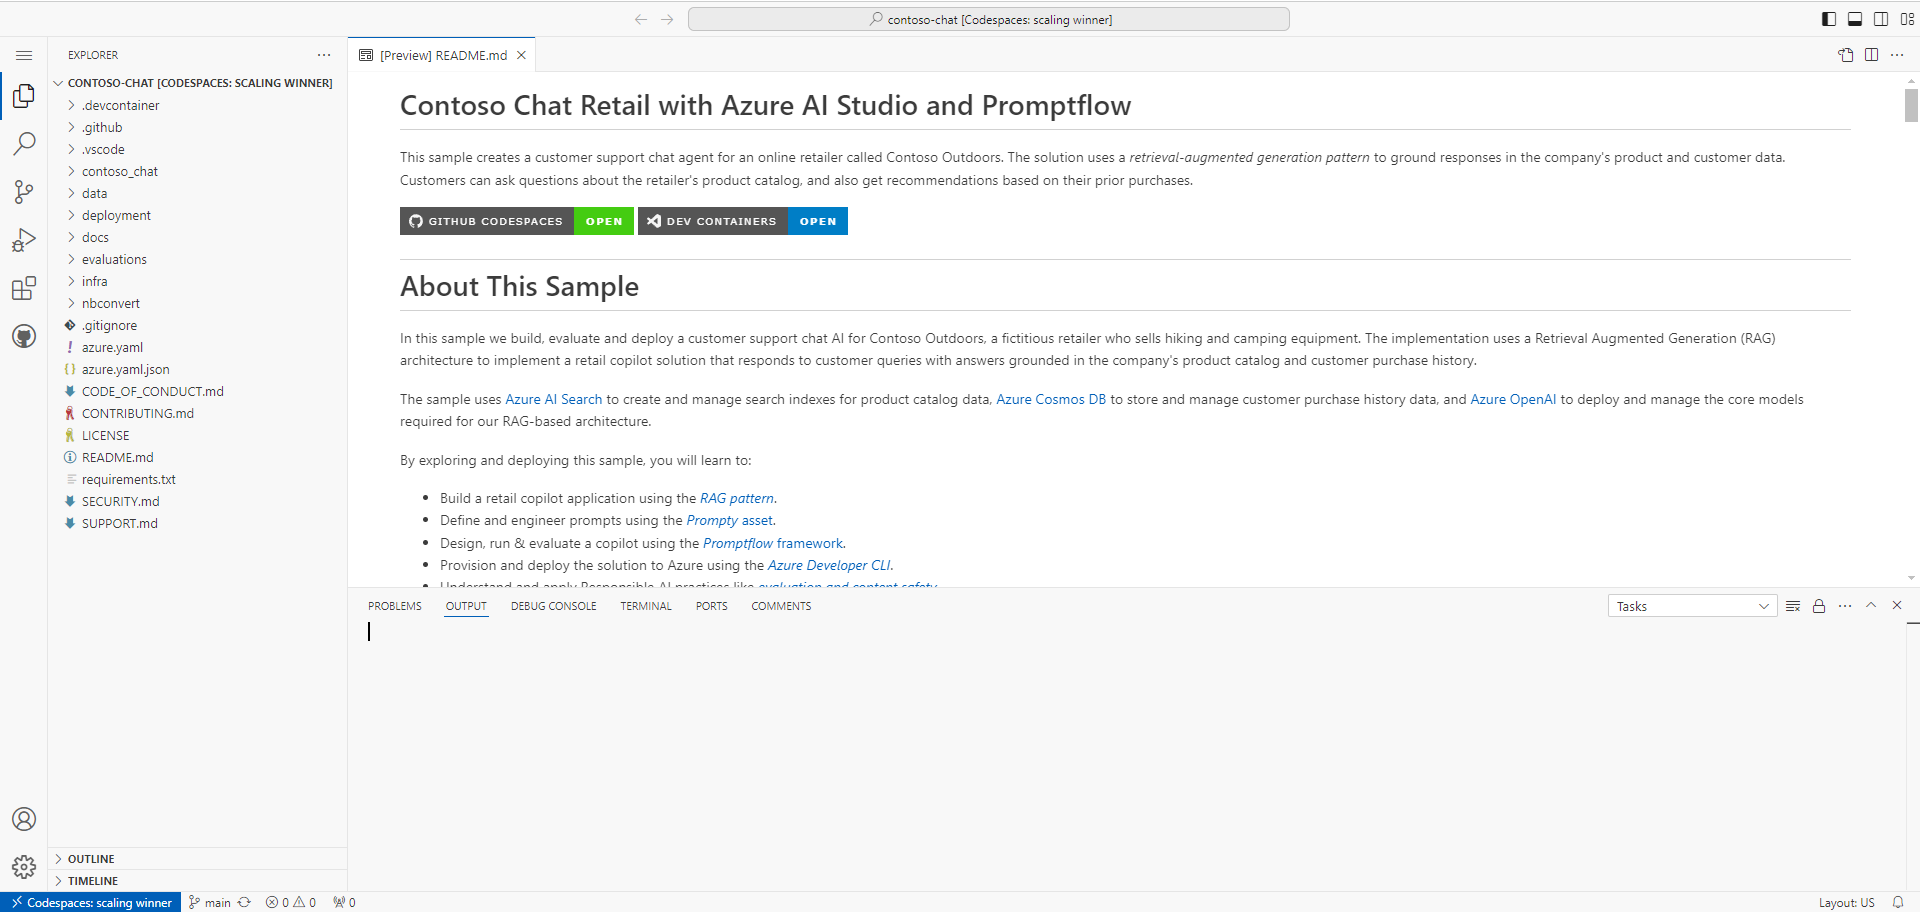
Task: Toggle the bottom panel visibility
Action: tap(1855, 19)
